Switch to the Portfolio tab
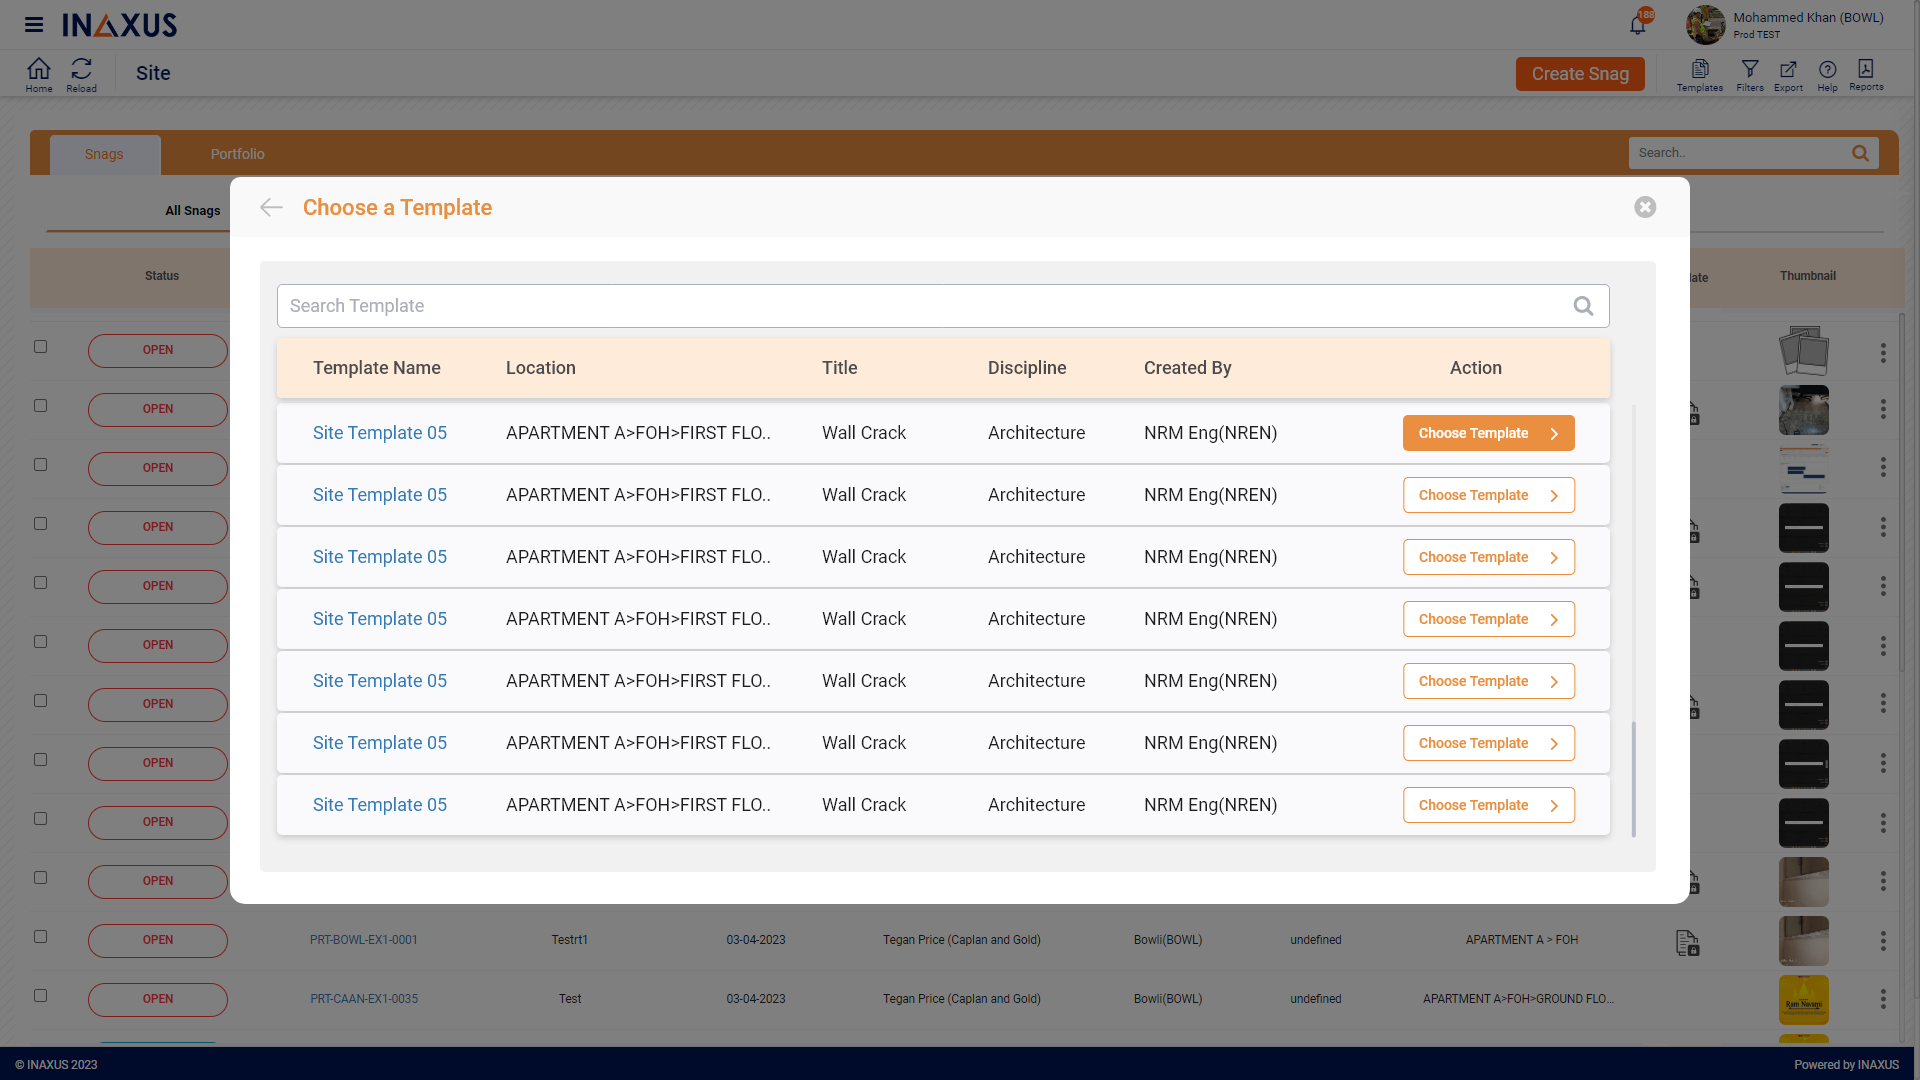This screenshot has height=1080, width=1920. click(237, 154)
